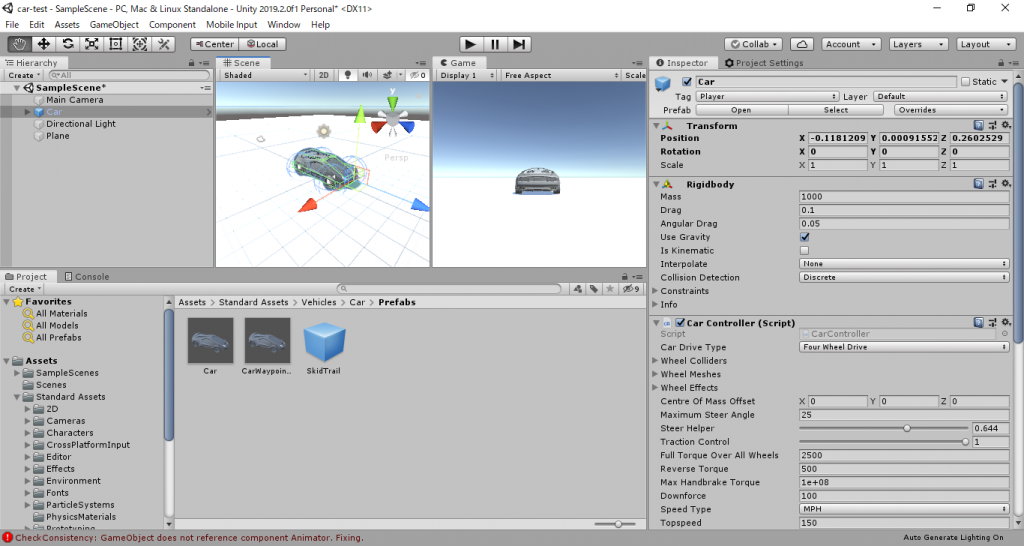Toggle Static checkbox
The image size is (1024, 546).
click(965, 82)
